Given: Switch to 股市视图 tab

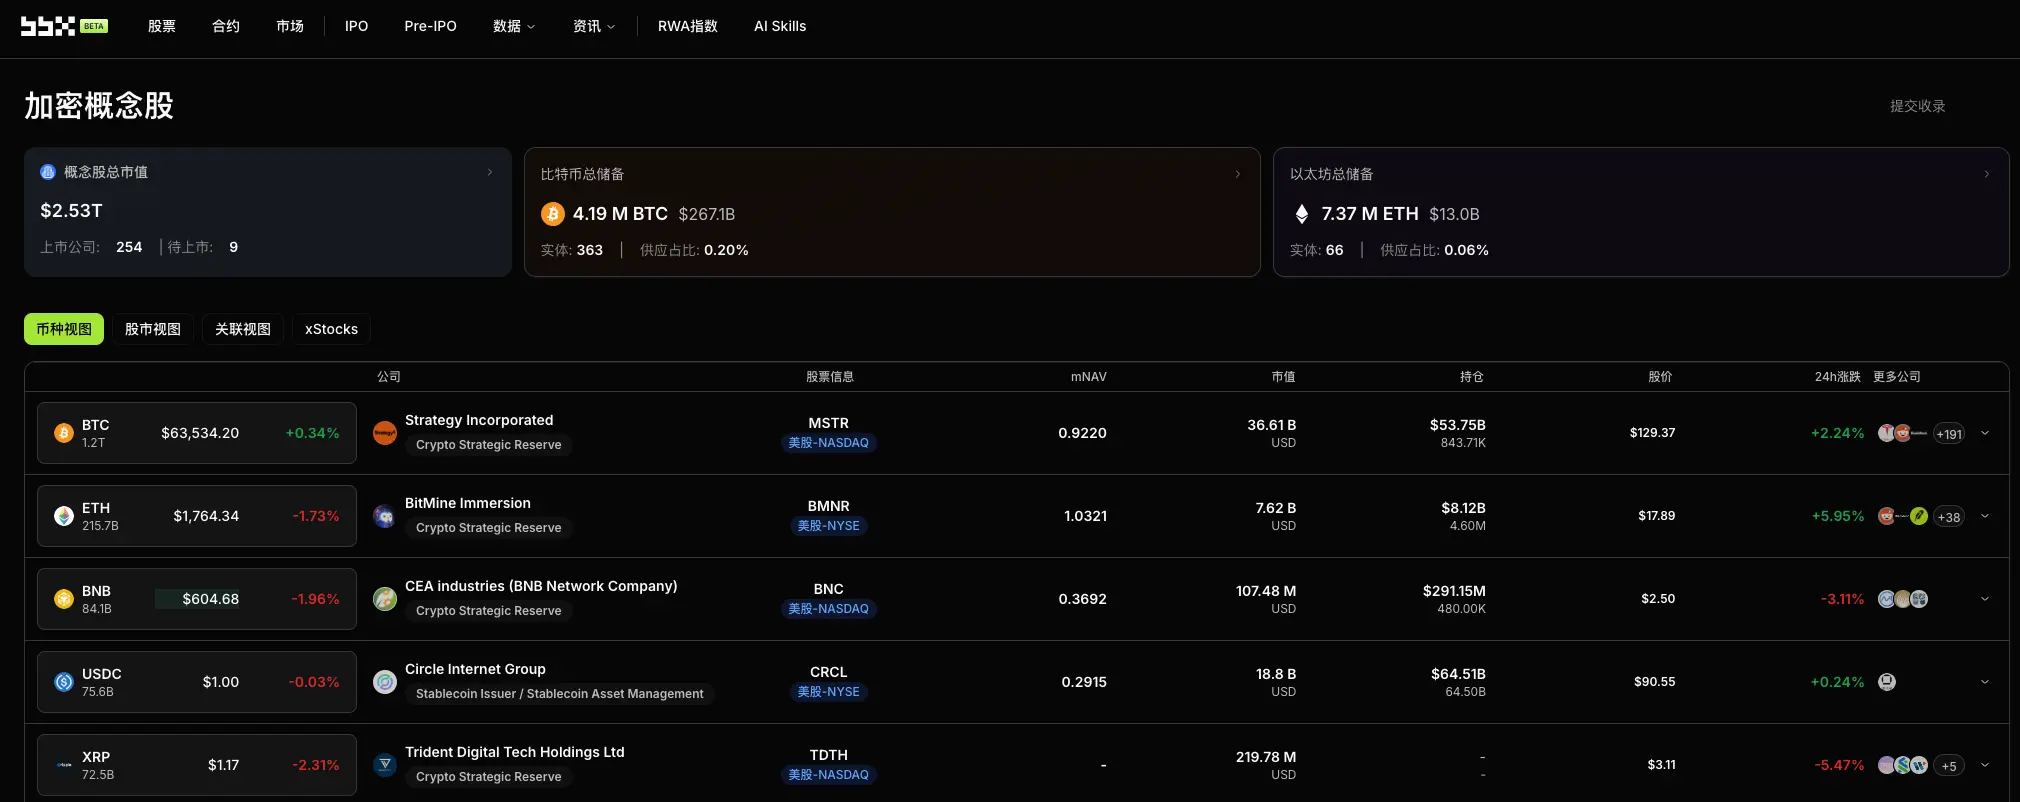Looking at the screenshot, I should pyautogui.click(x=153, y=329).
